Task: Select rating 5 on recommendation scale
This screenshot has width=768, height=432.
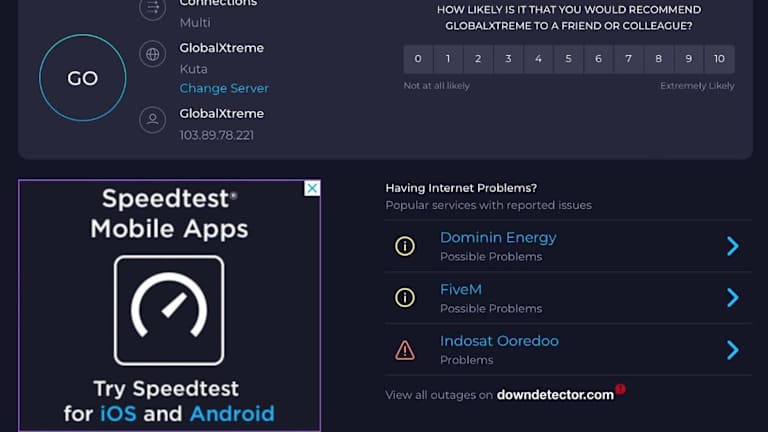Action: pyautogui.click(x=568, y=59)
